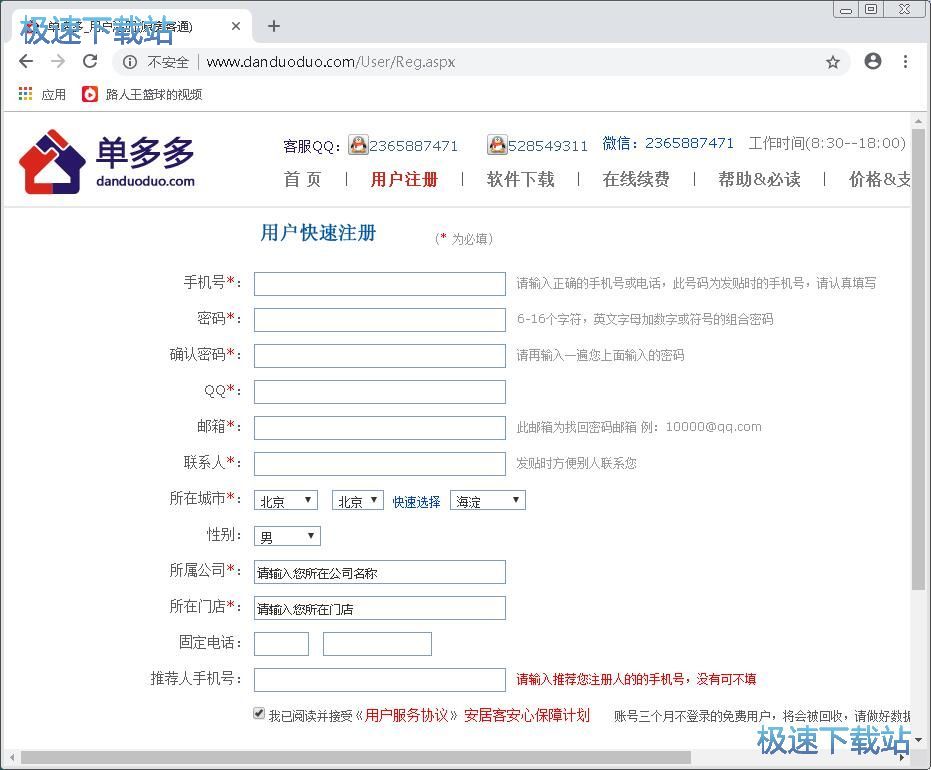Viewport: 931px width, 770px height.
Task: Open 软件下载 nav item
Action: pyautogui.click(x=520, y=179)
